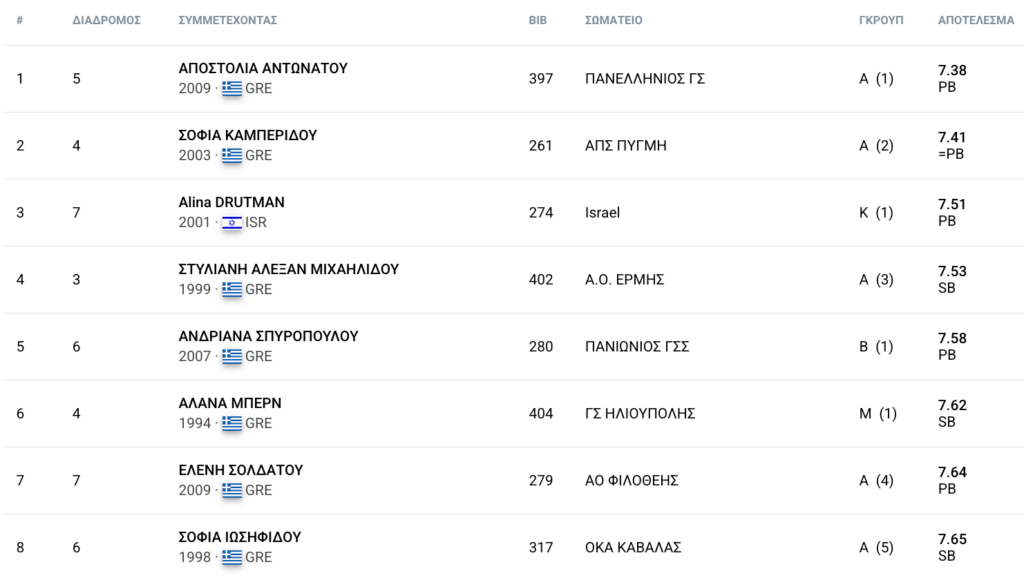
Task: Click the Greek flag beside ΑΛΑΝΑ ΜΠΕΡΝ
Action: pyautogui.click(x=232, y=423)
